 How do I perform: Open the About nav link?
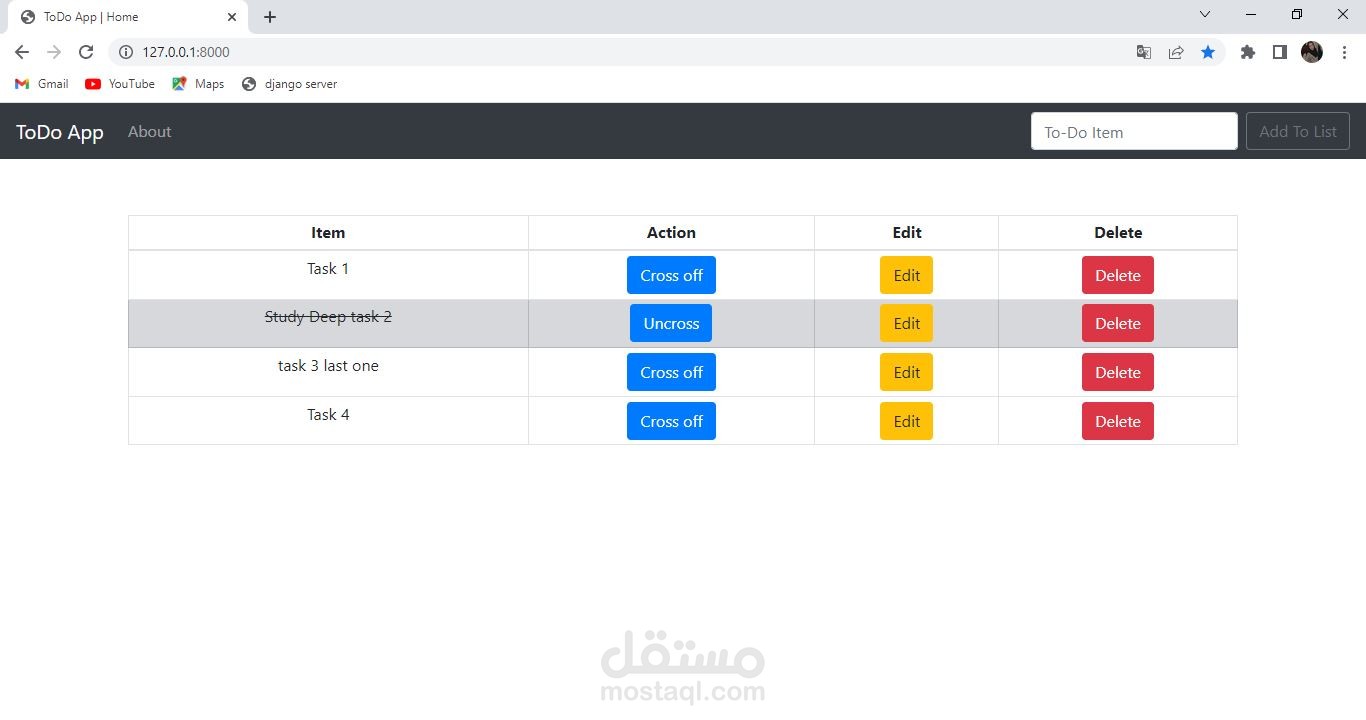coord(150,132)
